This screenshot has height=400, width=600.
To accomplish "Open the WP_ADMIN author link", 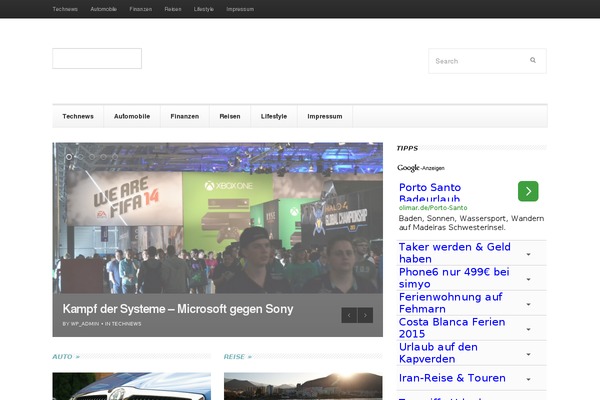I will click(x=85, y=324).
